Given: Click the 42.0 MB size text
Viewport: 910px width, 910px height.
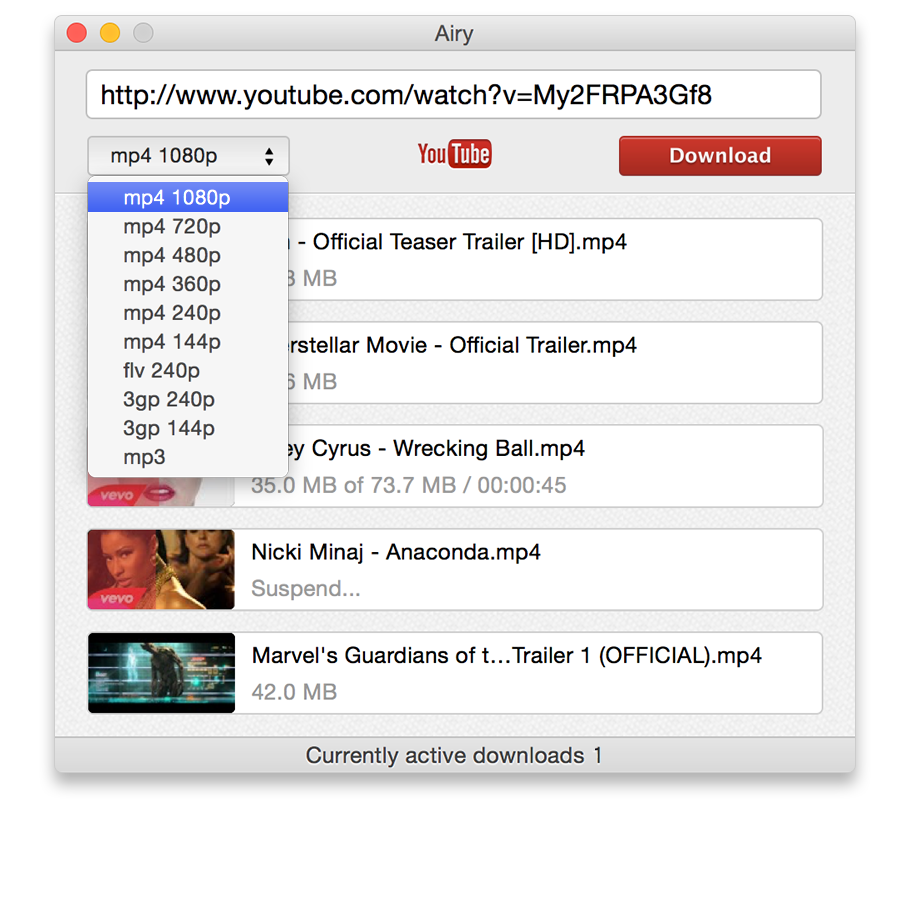Looking at the screenshot, I should [x=294, y=692].
